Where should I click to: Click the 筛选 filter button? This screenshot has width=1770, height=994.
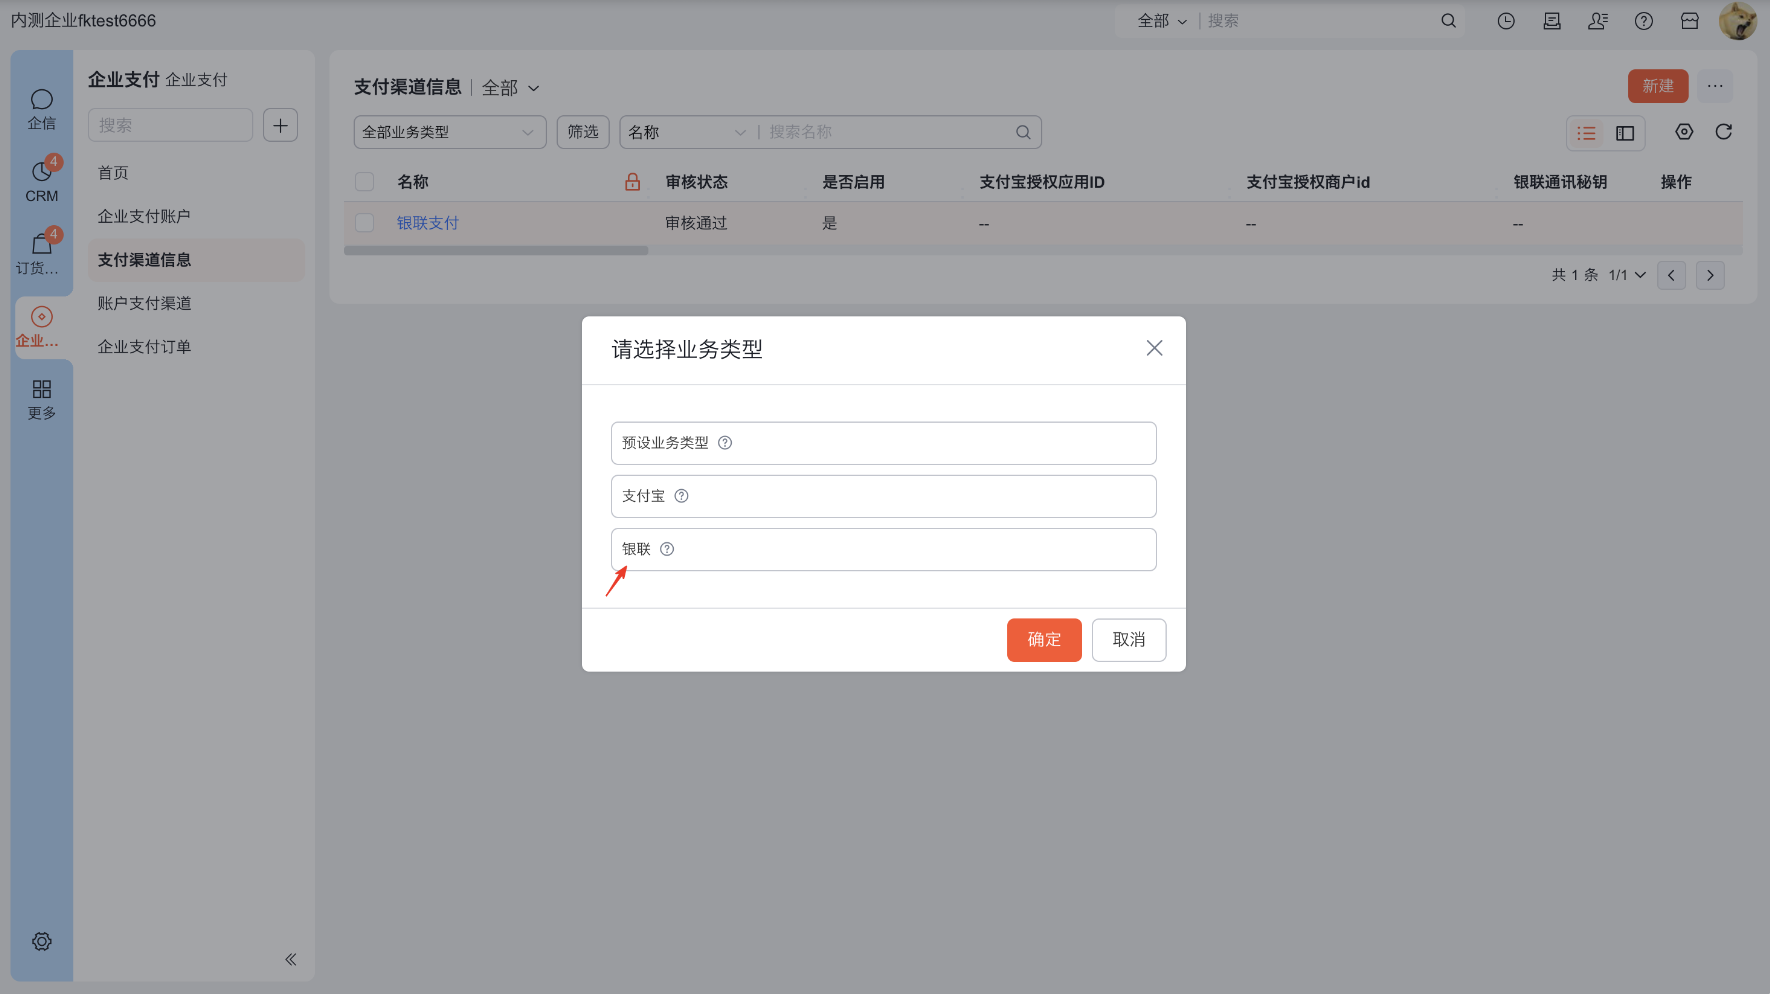583,132
